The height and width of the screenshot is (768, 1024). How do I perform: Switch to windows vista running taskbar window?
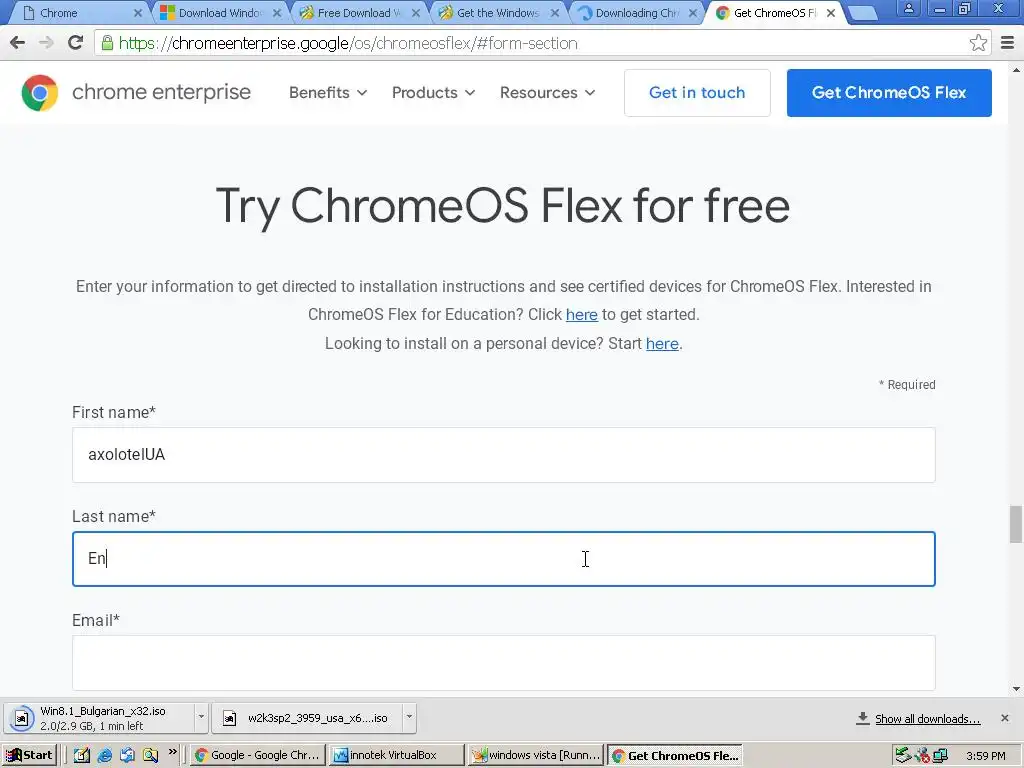pos(536,755)
